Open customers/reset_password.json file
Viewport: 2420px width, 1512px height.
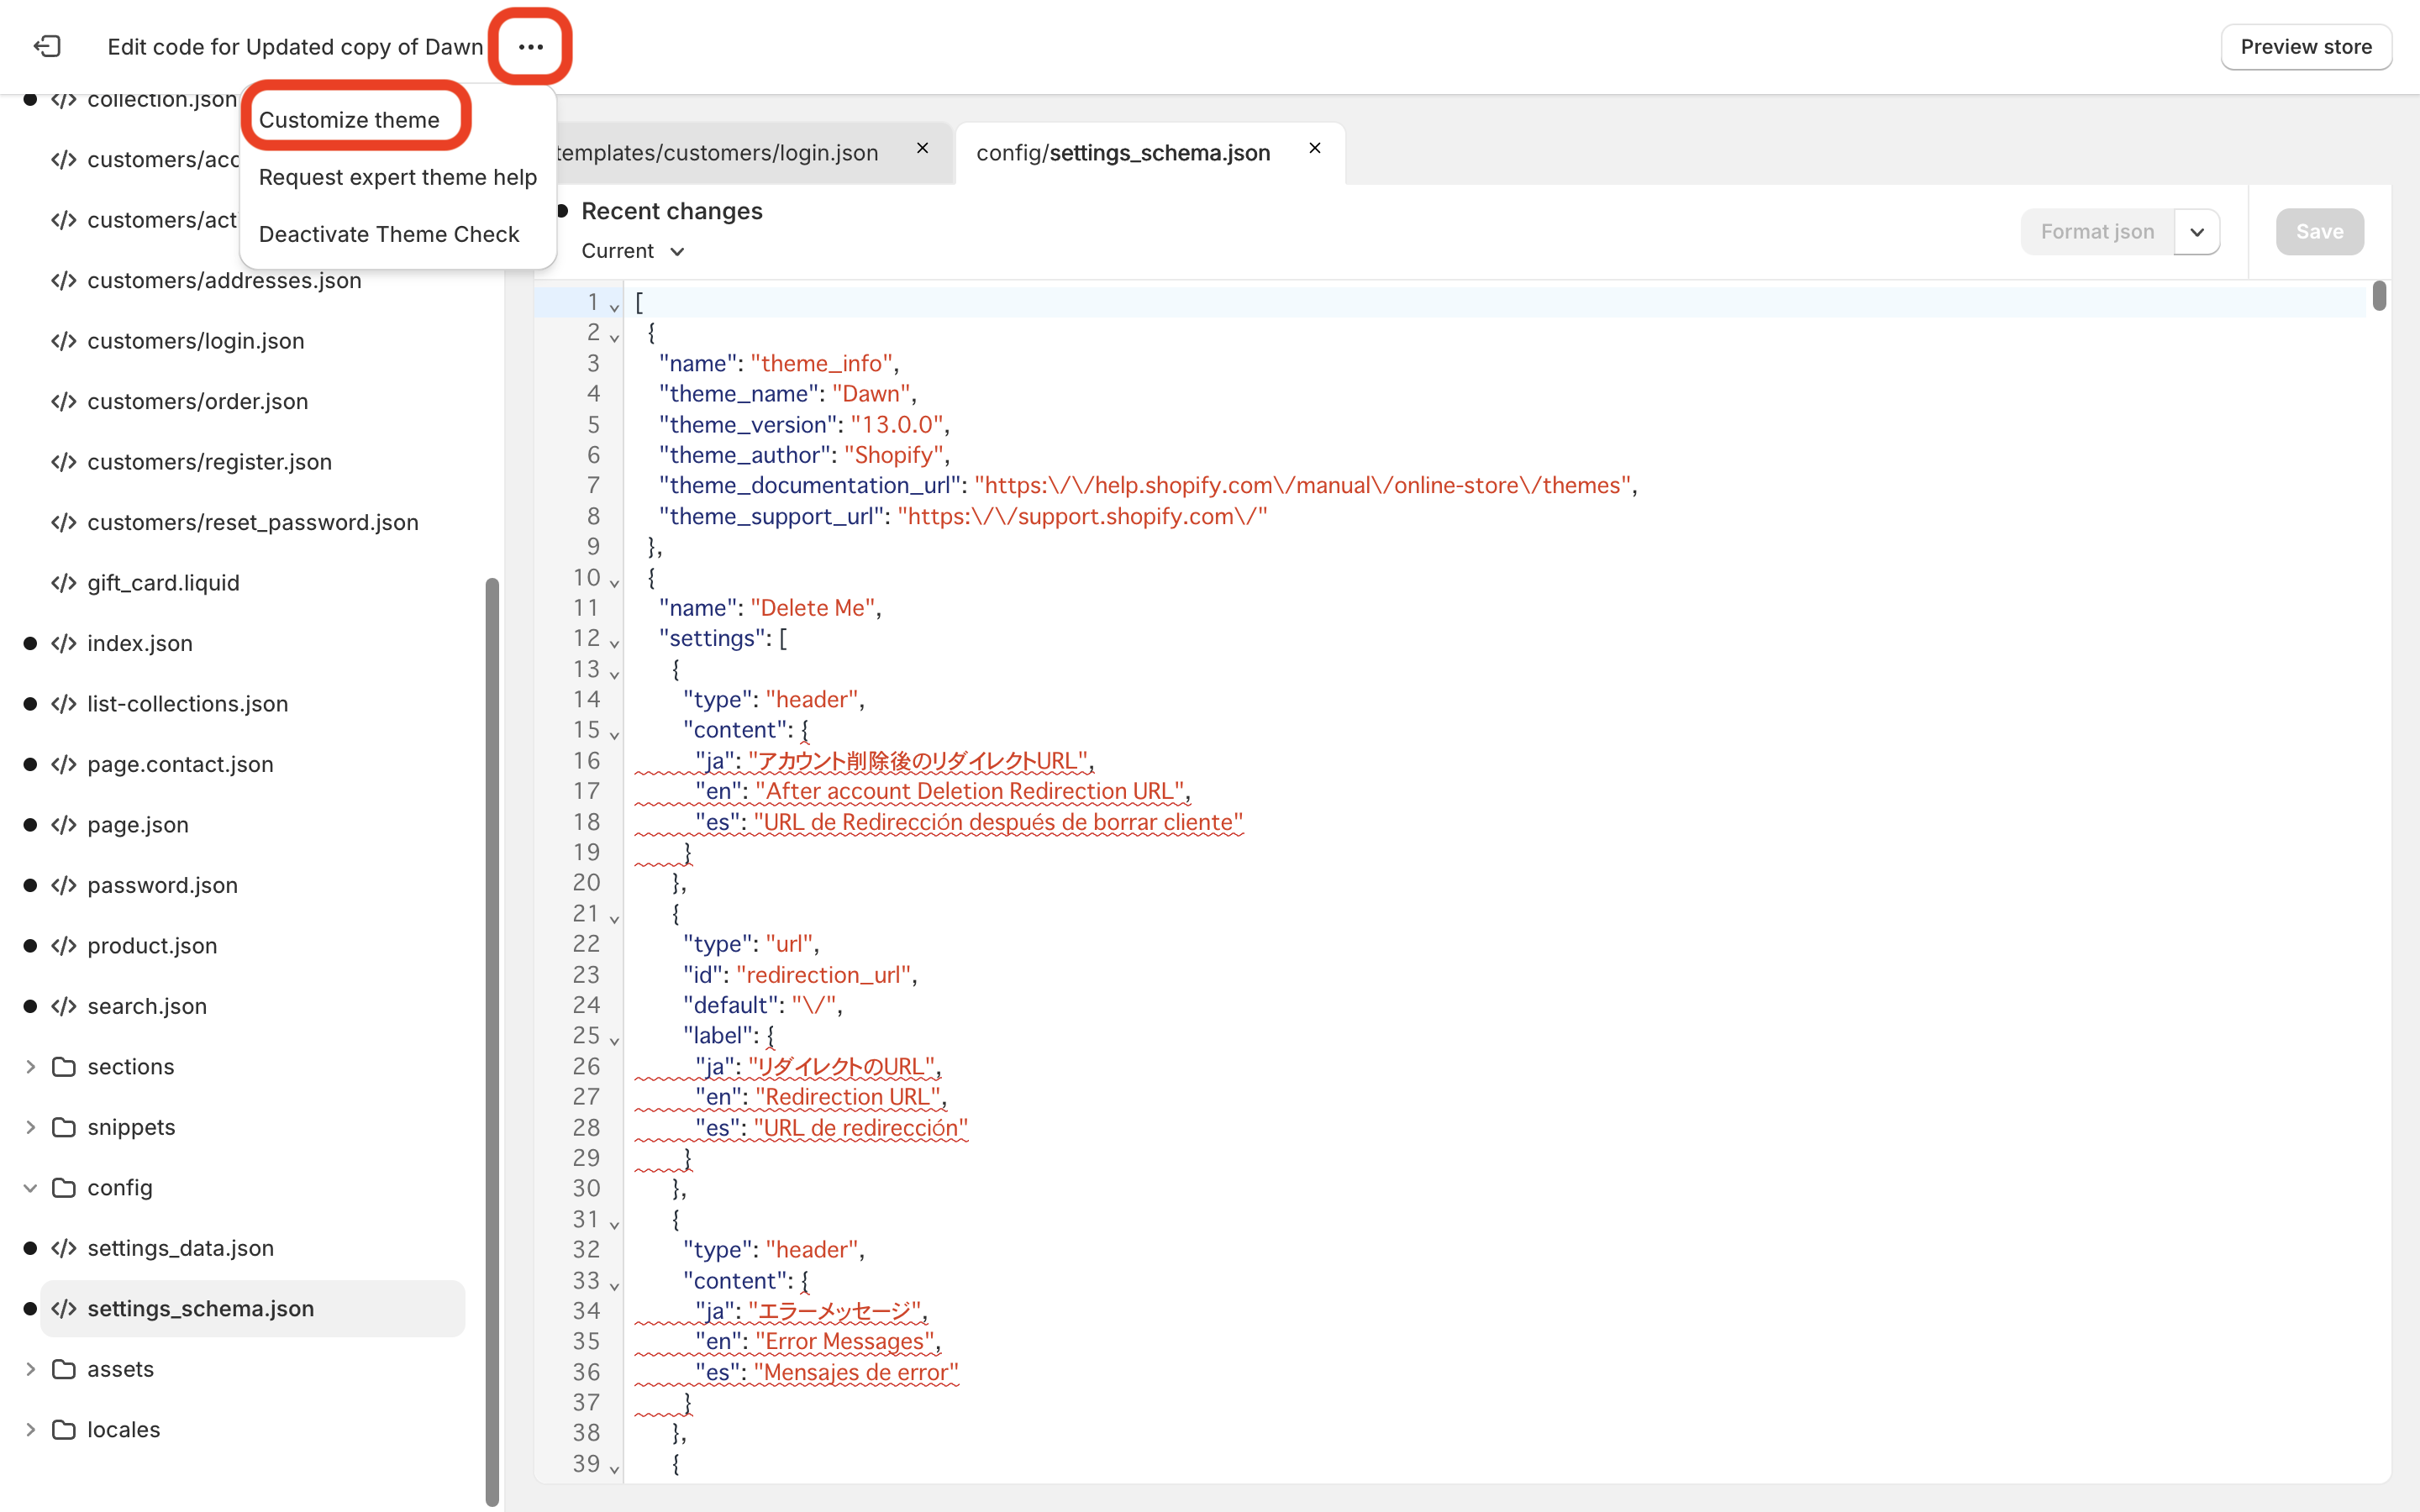coord(252,522)
